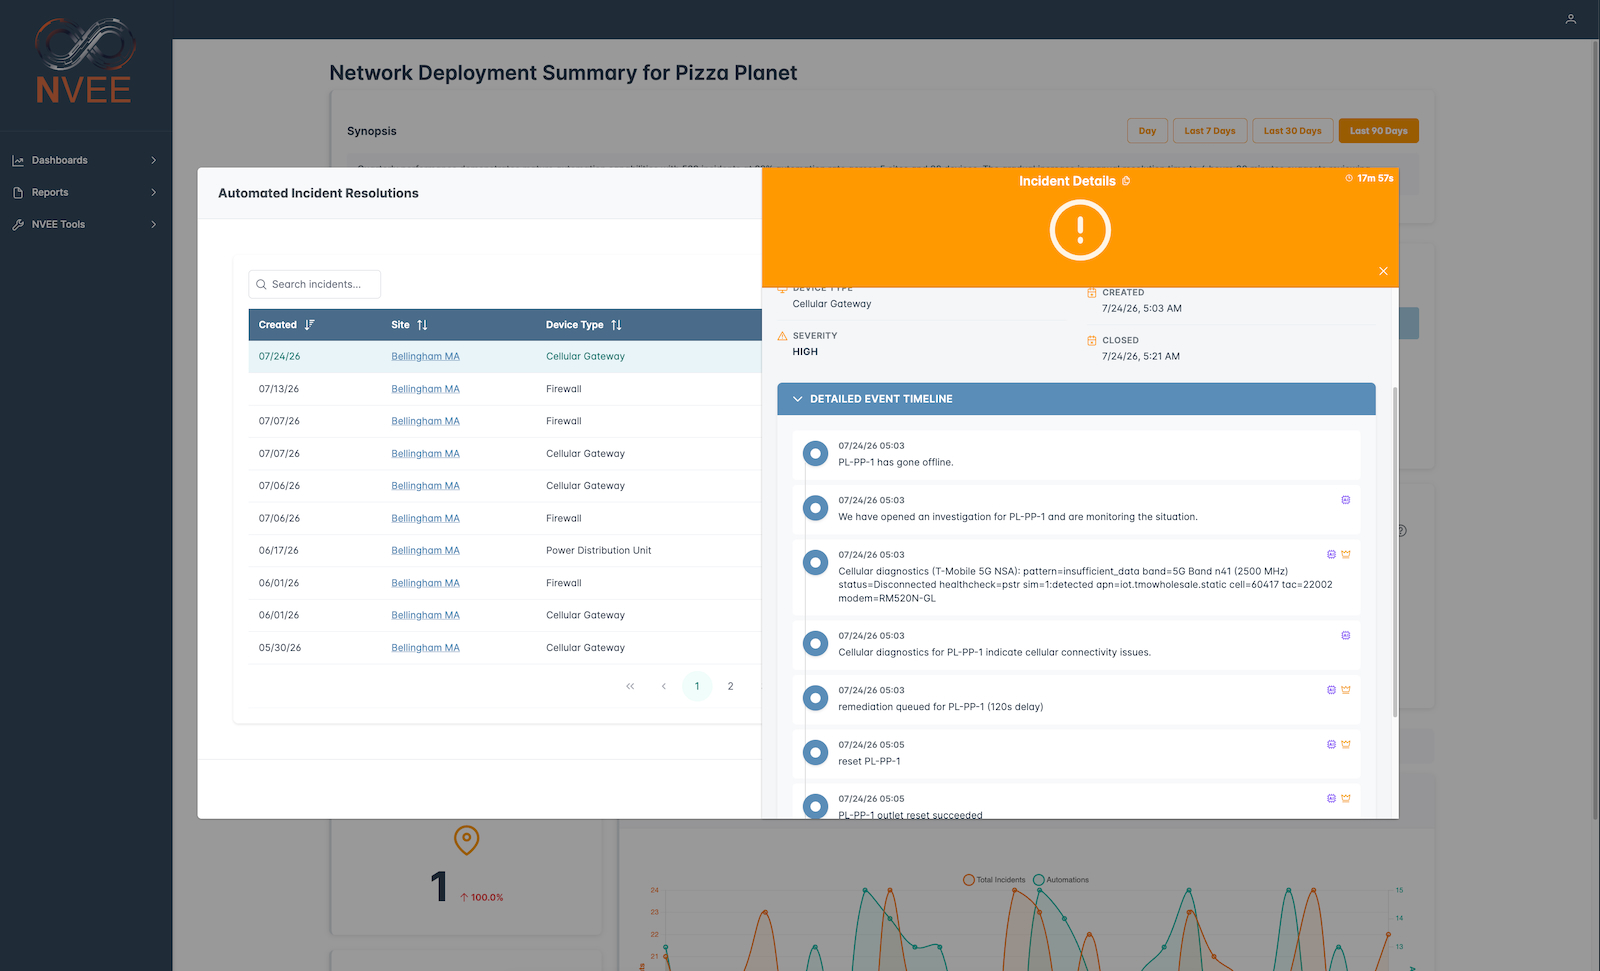Copy link icon next to Incident Details title
Viewport: 1600px width, 971px height.
1126,181
